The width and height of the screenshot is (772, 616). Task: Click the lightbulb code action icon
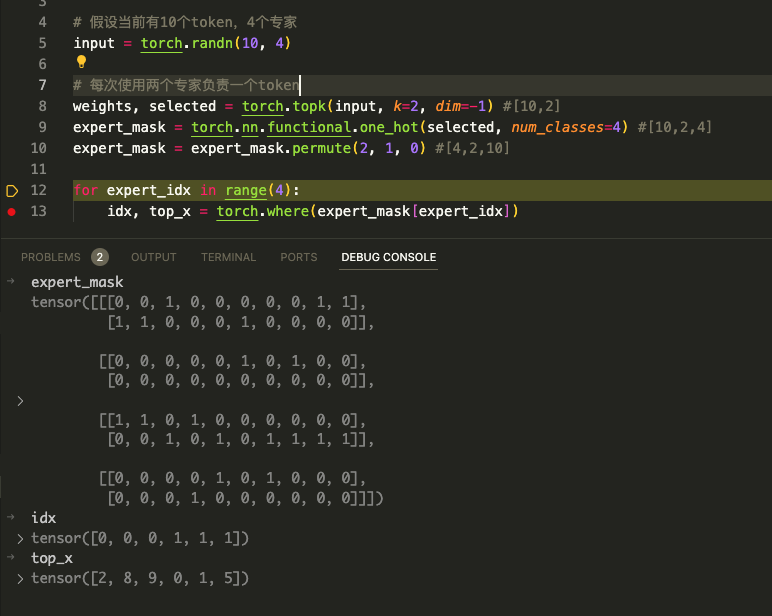82,63
